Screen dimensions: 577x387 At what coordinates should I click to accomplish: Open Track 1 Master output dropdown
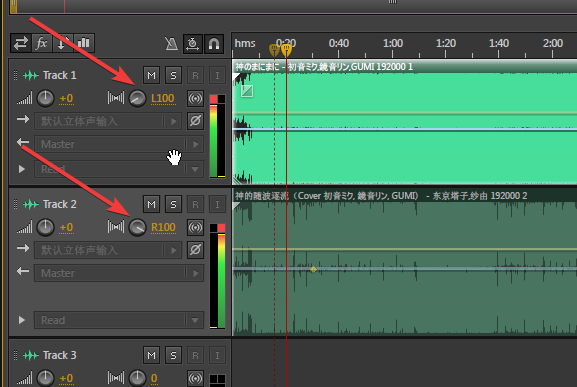pyautogui.click(x=119, y=144)
